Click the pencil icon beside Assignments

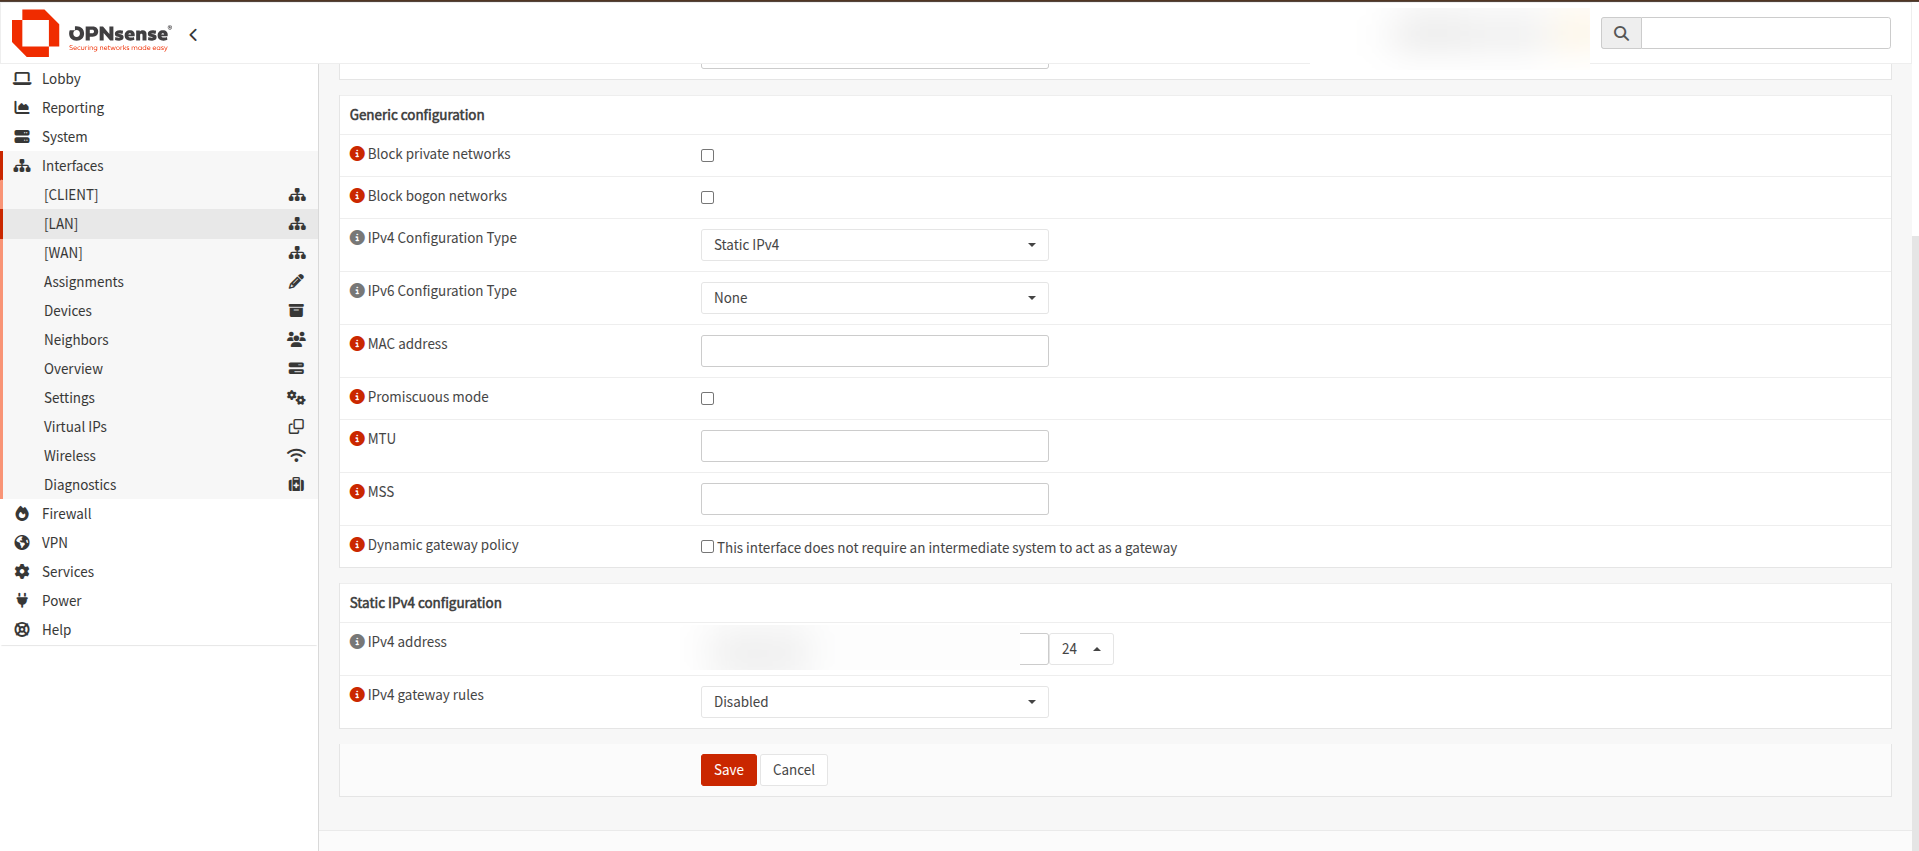click(296, 282)
